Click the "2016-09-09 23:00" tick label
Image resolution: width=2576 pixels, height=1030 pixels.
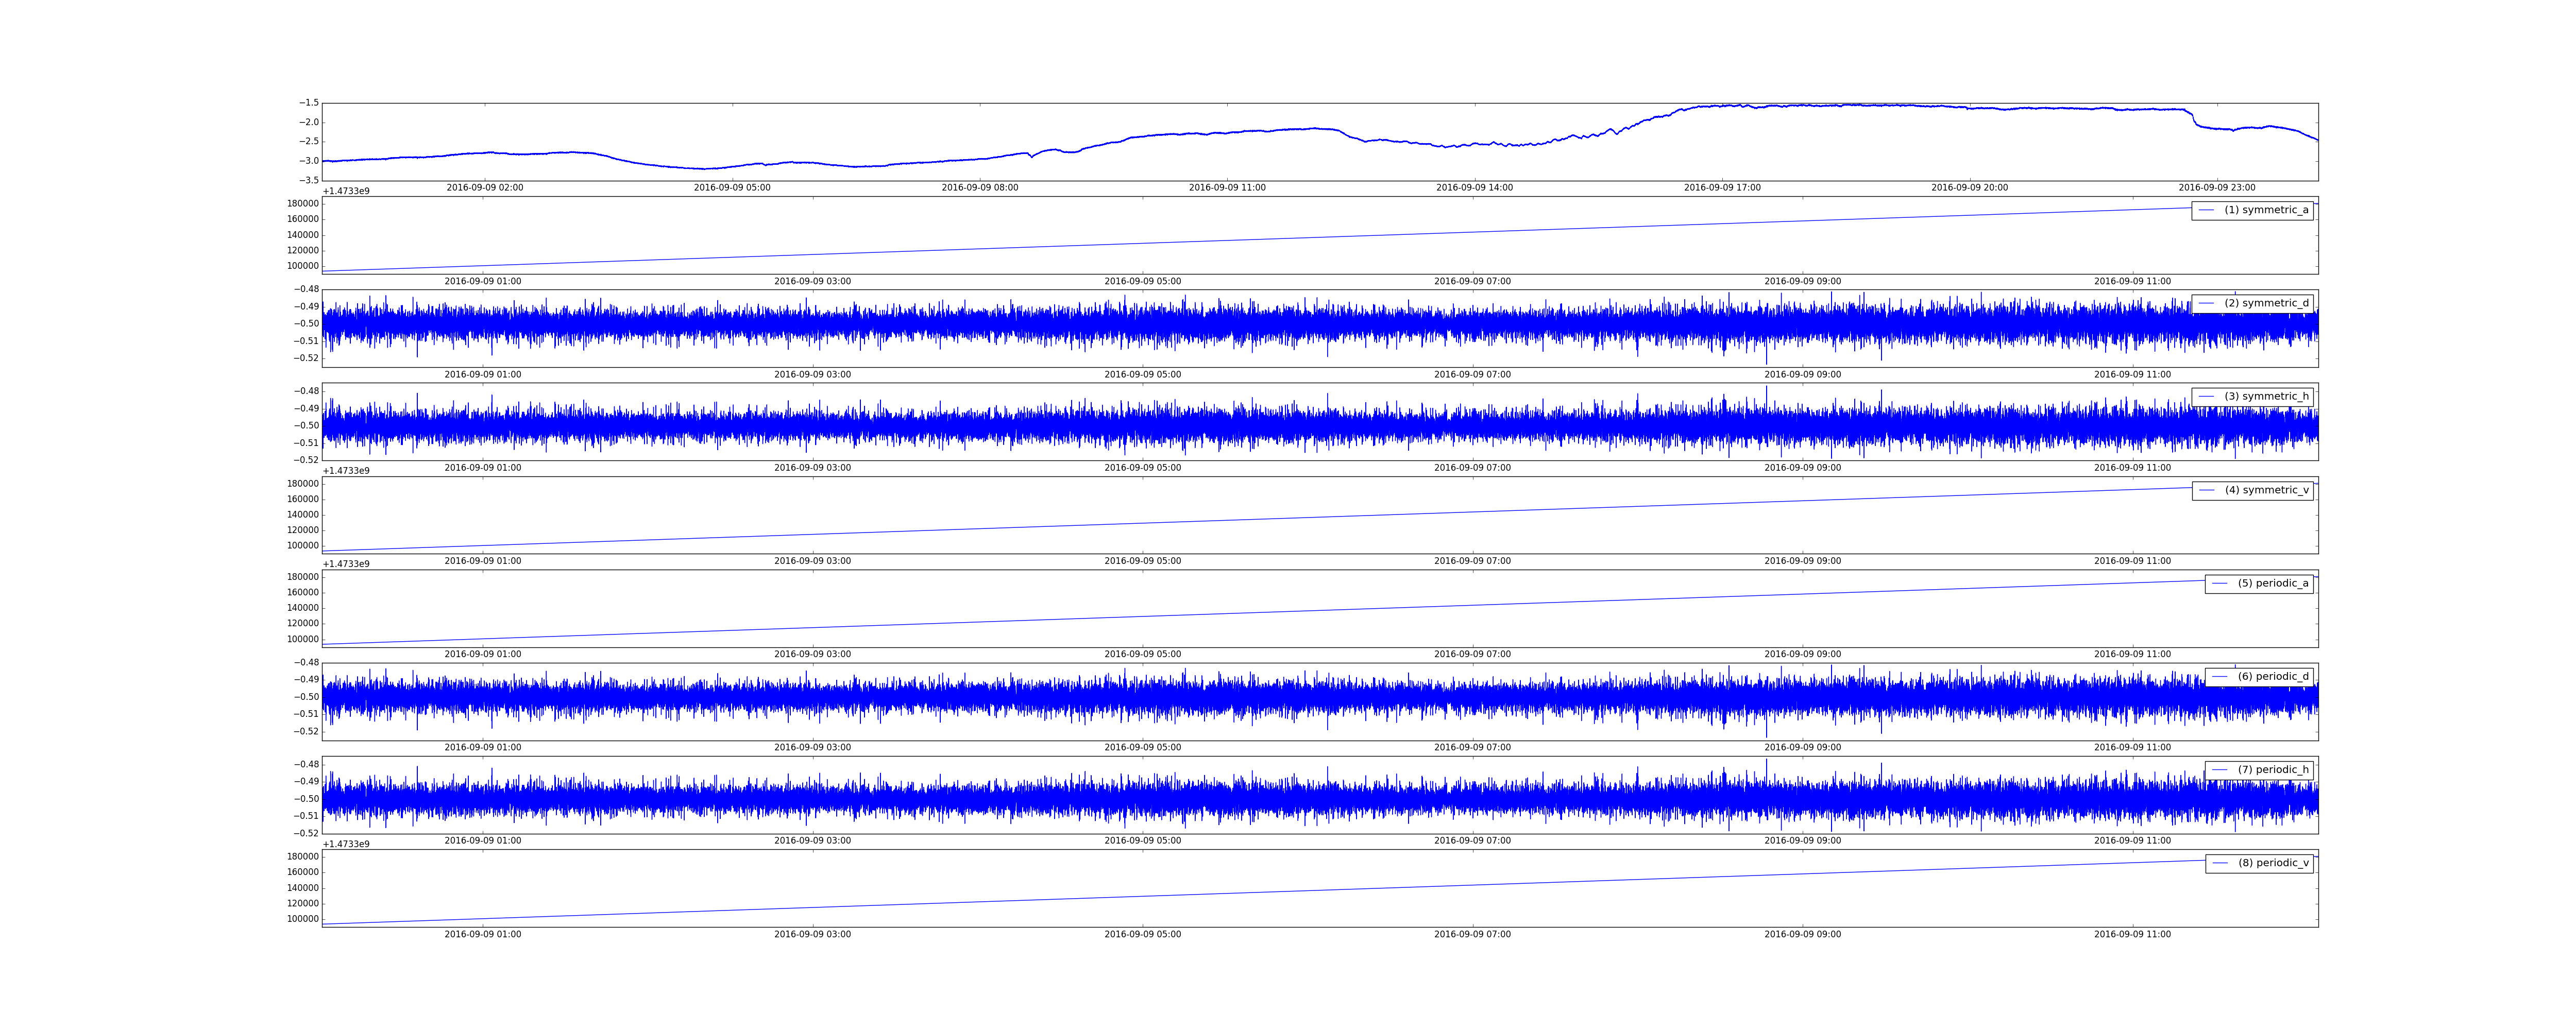click(x=2217, y=188)
